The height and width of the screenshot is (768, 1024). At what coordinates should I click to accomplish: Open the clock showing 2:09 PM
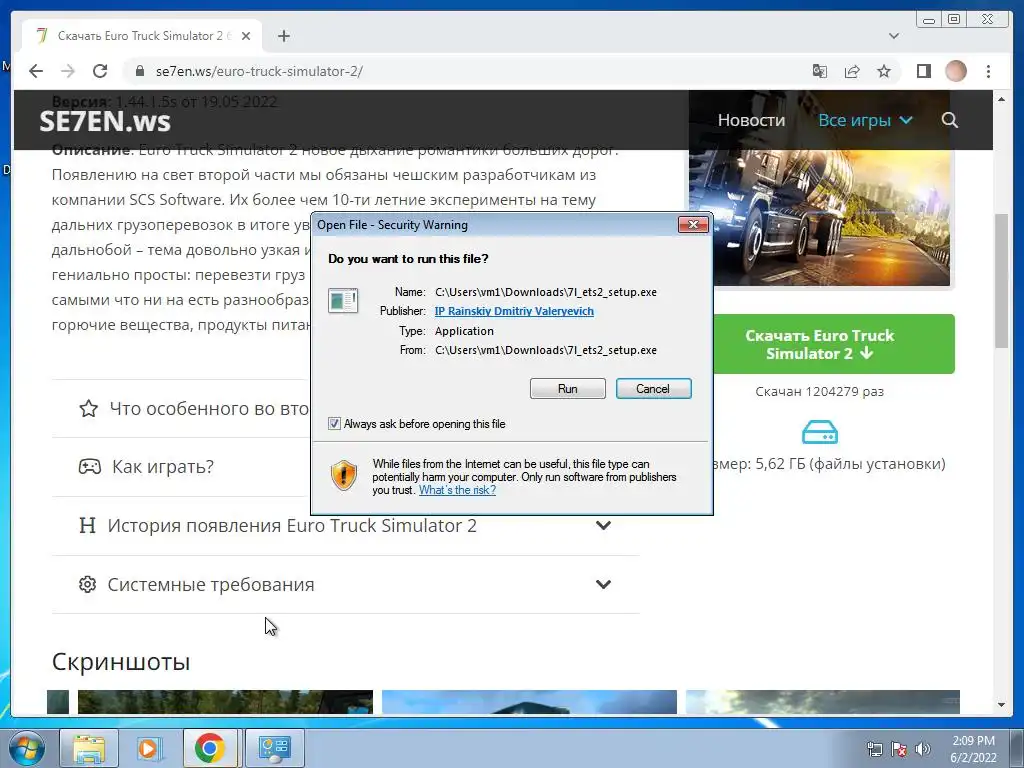pyautogui.click(x=973, y=749)
